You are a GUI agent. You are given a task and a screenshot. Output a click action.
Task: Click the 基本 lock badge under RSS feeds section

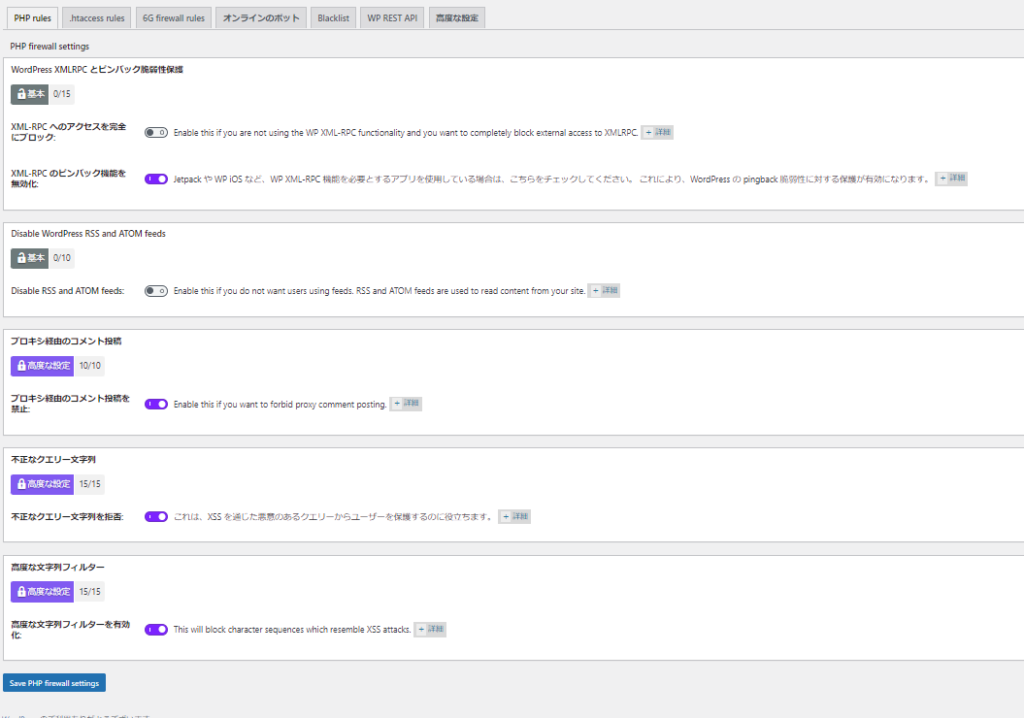[29, 258]
